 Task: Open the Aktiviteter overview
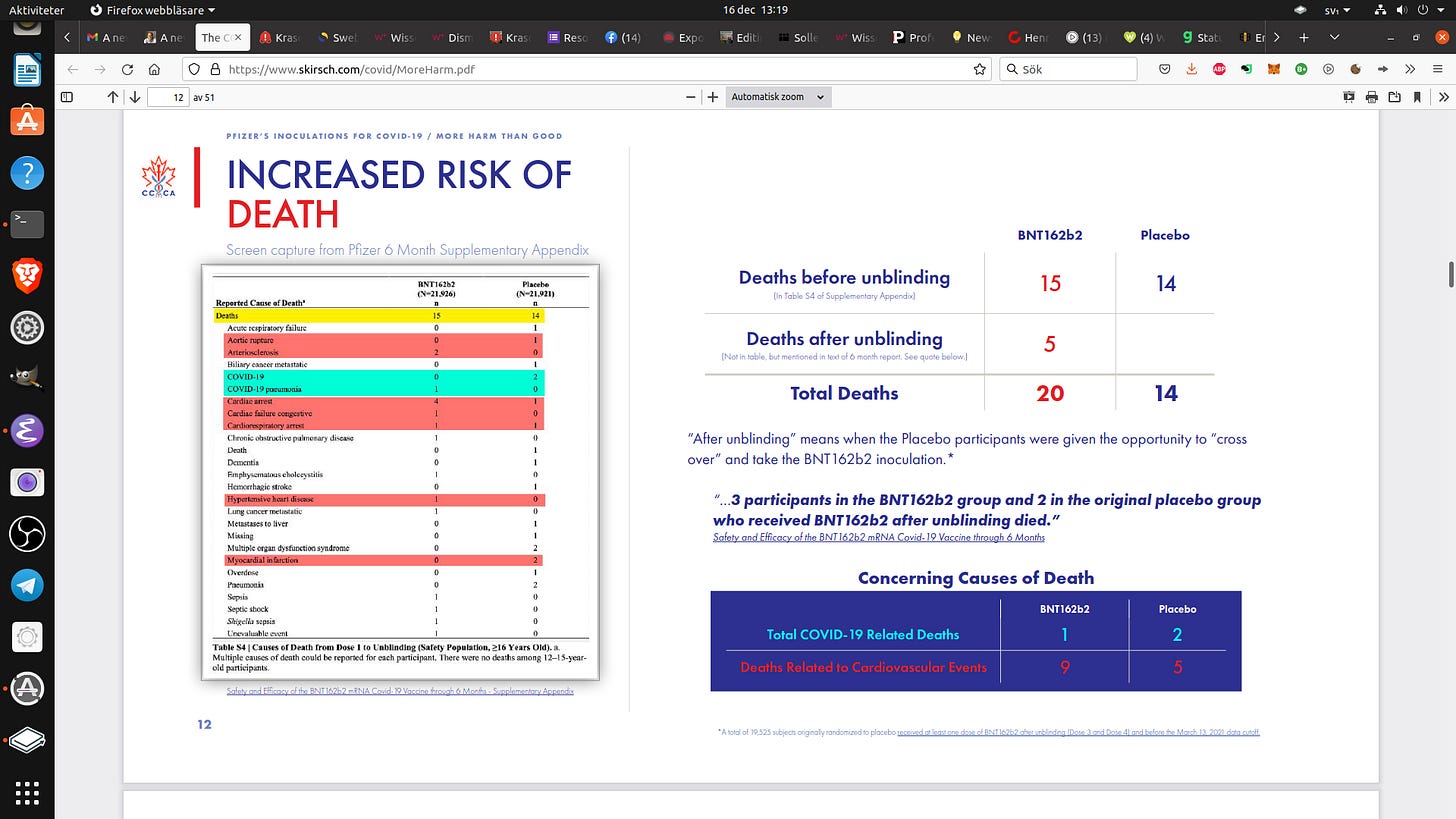click(36, 9)
